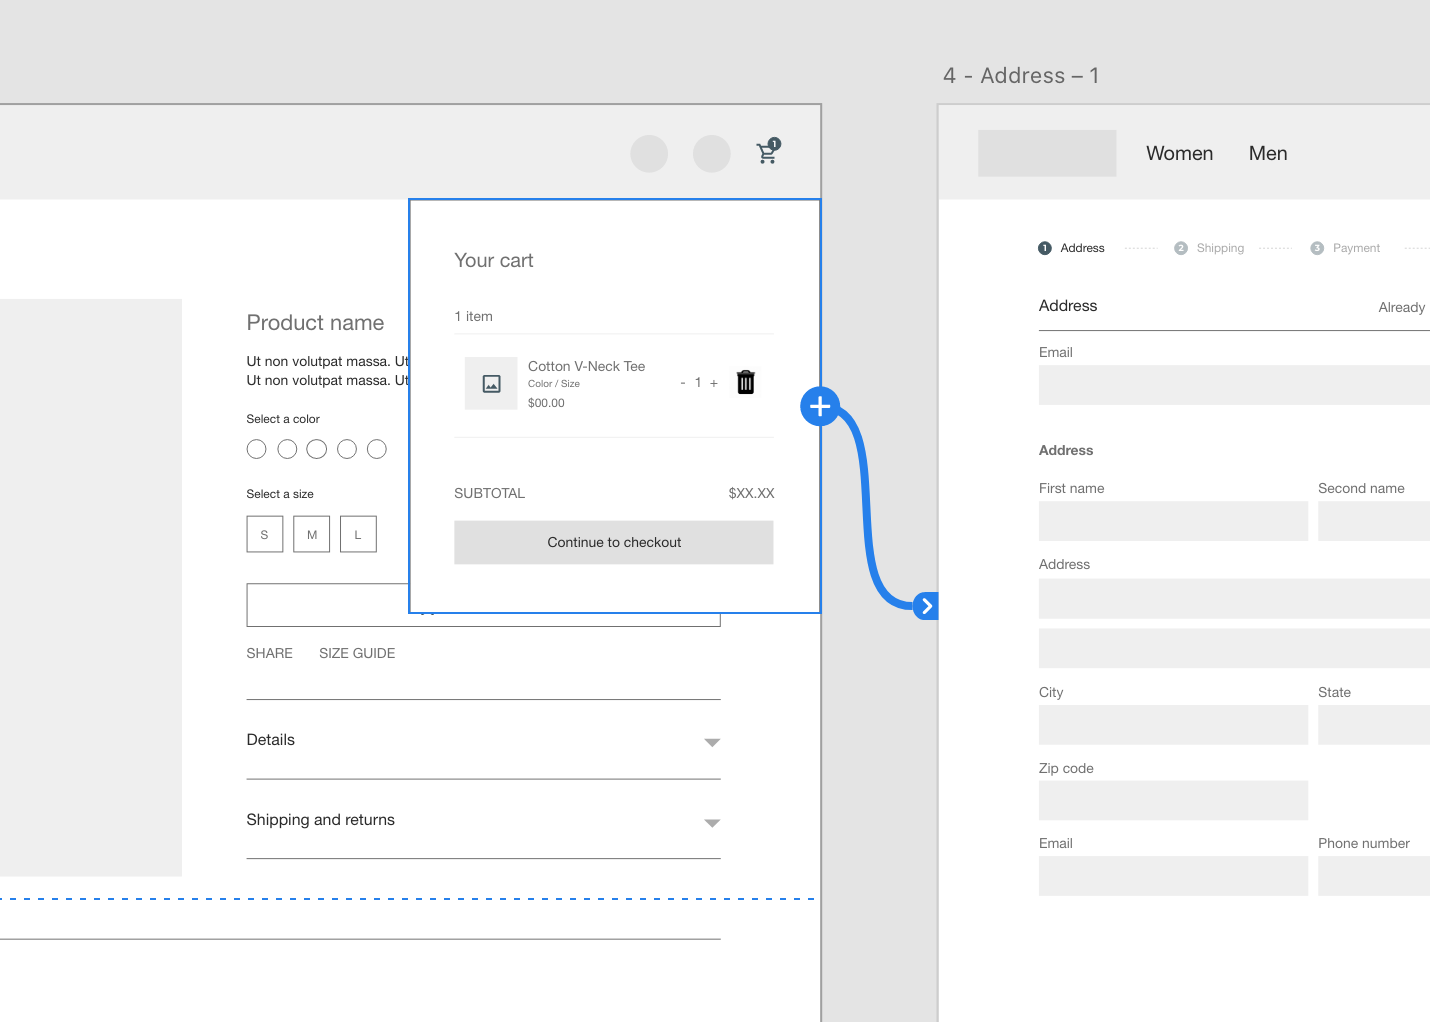The height and width of the screenshot is (1022, 1430).
Task: Choose size L option
Action: point(358,534)
